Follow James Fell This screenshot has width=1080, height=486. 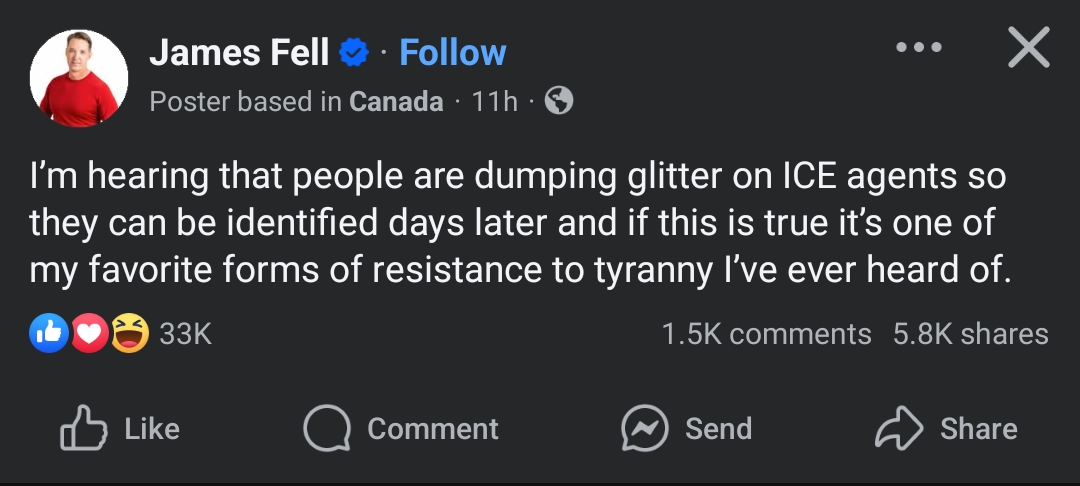pos(452,53)
